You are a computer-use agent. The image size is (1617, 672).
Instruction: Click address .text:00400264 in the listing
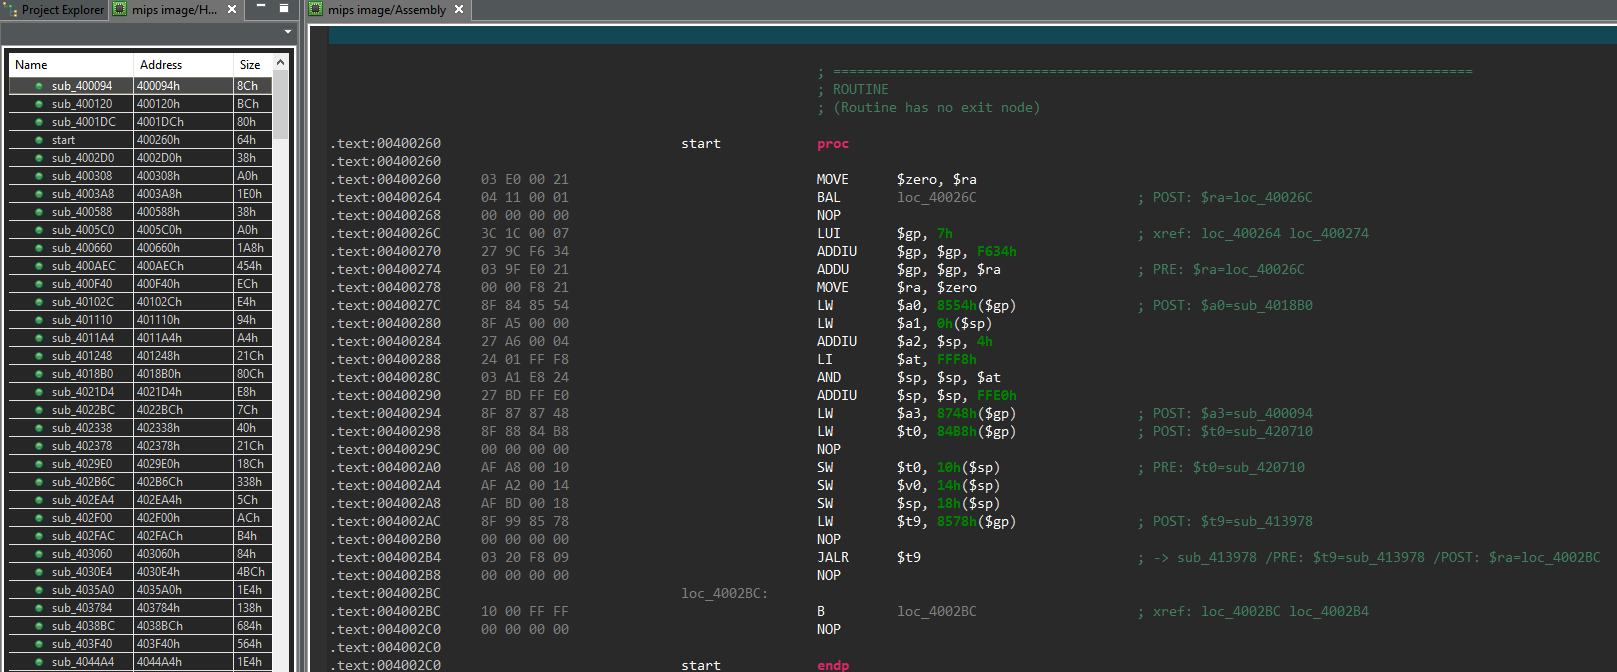tap(385, 198)
